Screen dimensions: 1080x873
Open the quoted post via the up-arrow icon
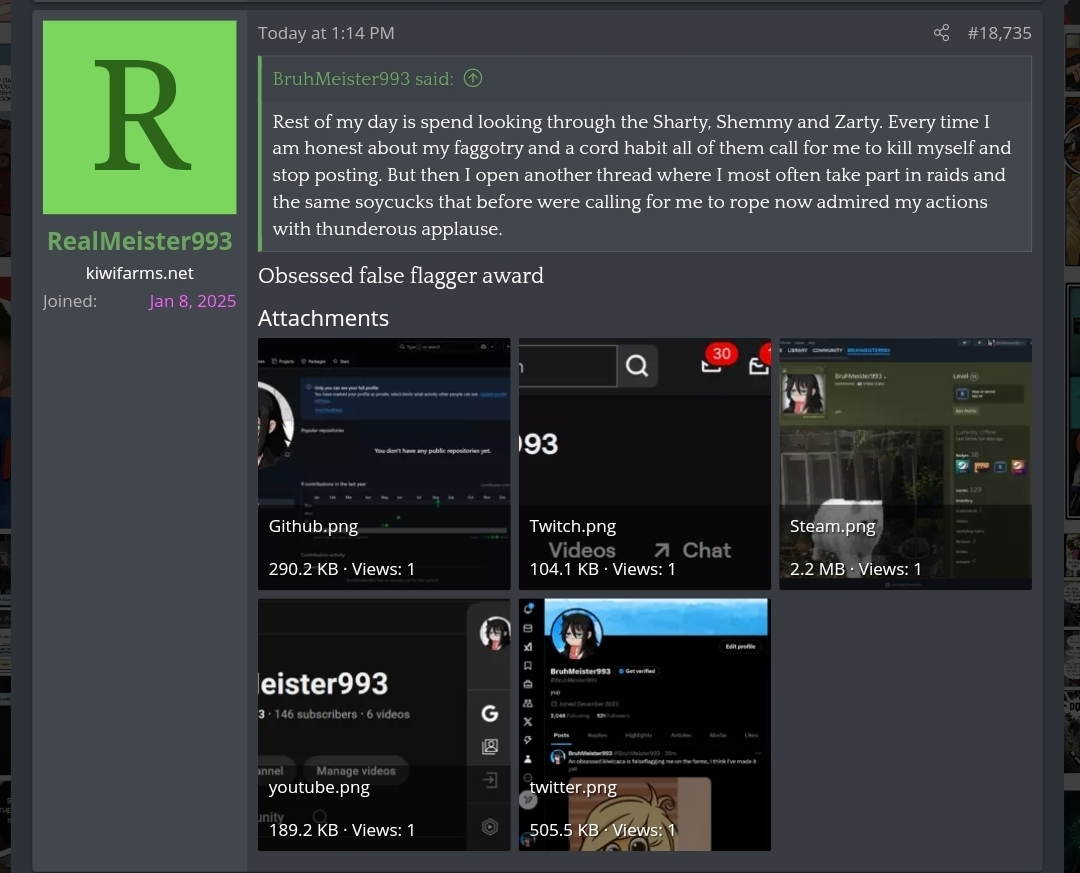[473, 78]
